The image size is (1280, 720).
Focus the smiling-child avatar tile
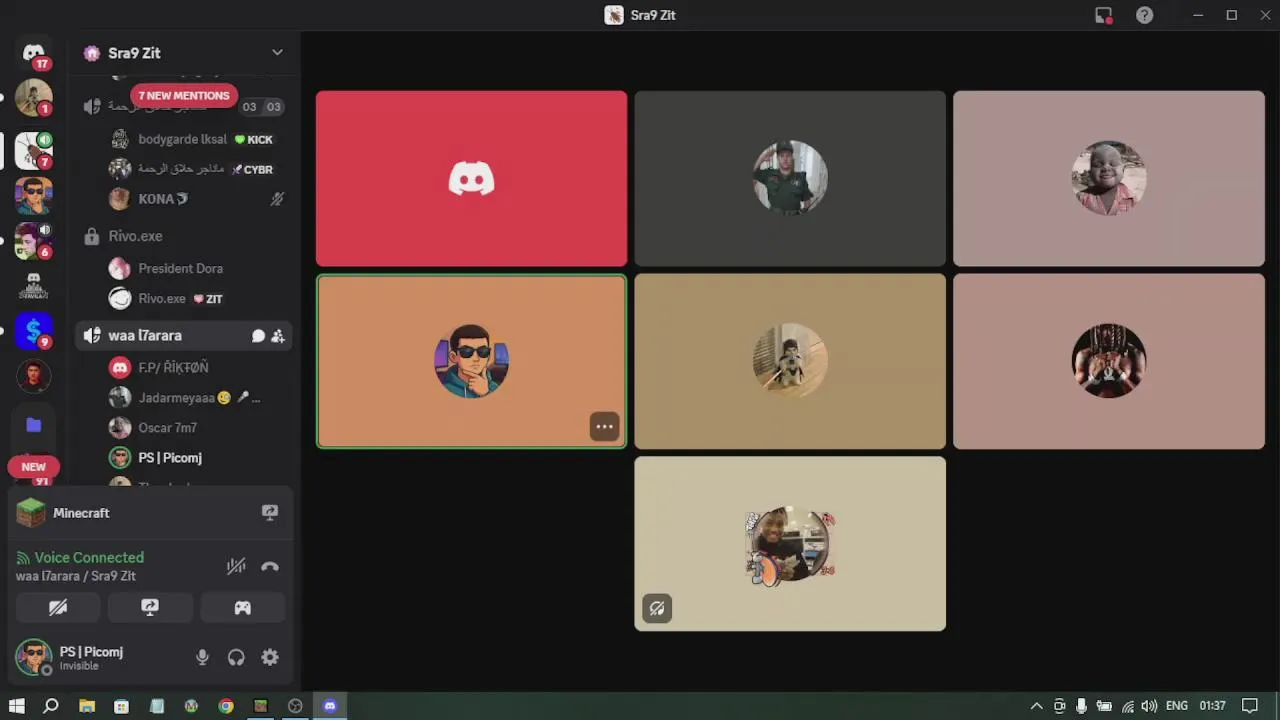click(1109, 179)
